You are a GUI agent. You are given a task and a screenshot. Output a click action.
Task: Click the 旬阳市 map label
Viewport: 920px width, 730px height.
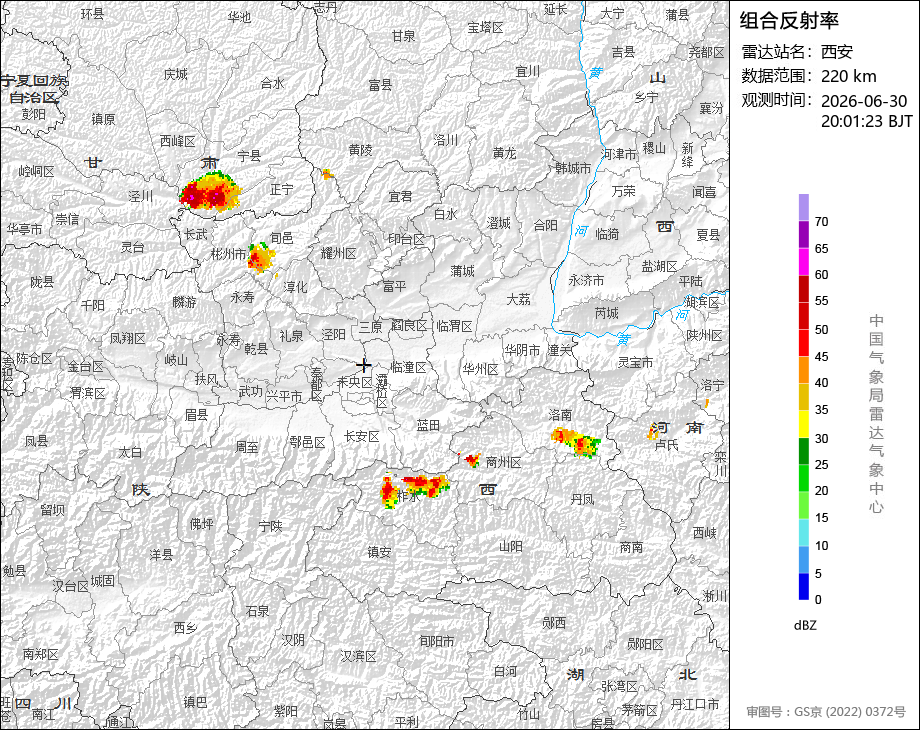(437, 641)
